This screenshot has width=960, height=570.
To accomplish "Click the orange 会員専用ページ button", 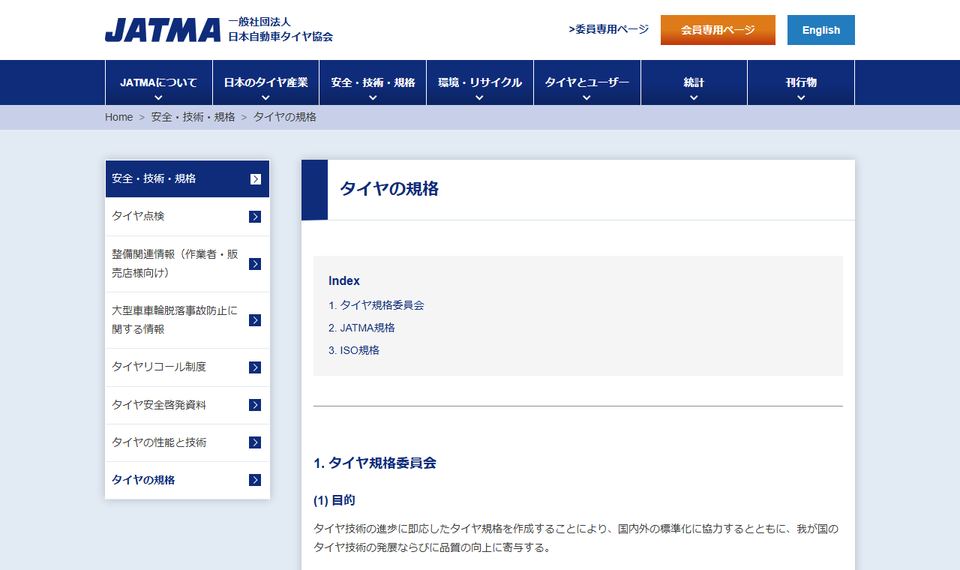I will point(718,30).
